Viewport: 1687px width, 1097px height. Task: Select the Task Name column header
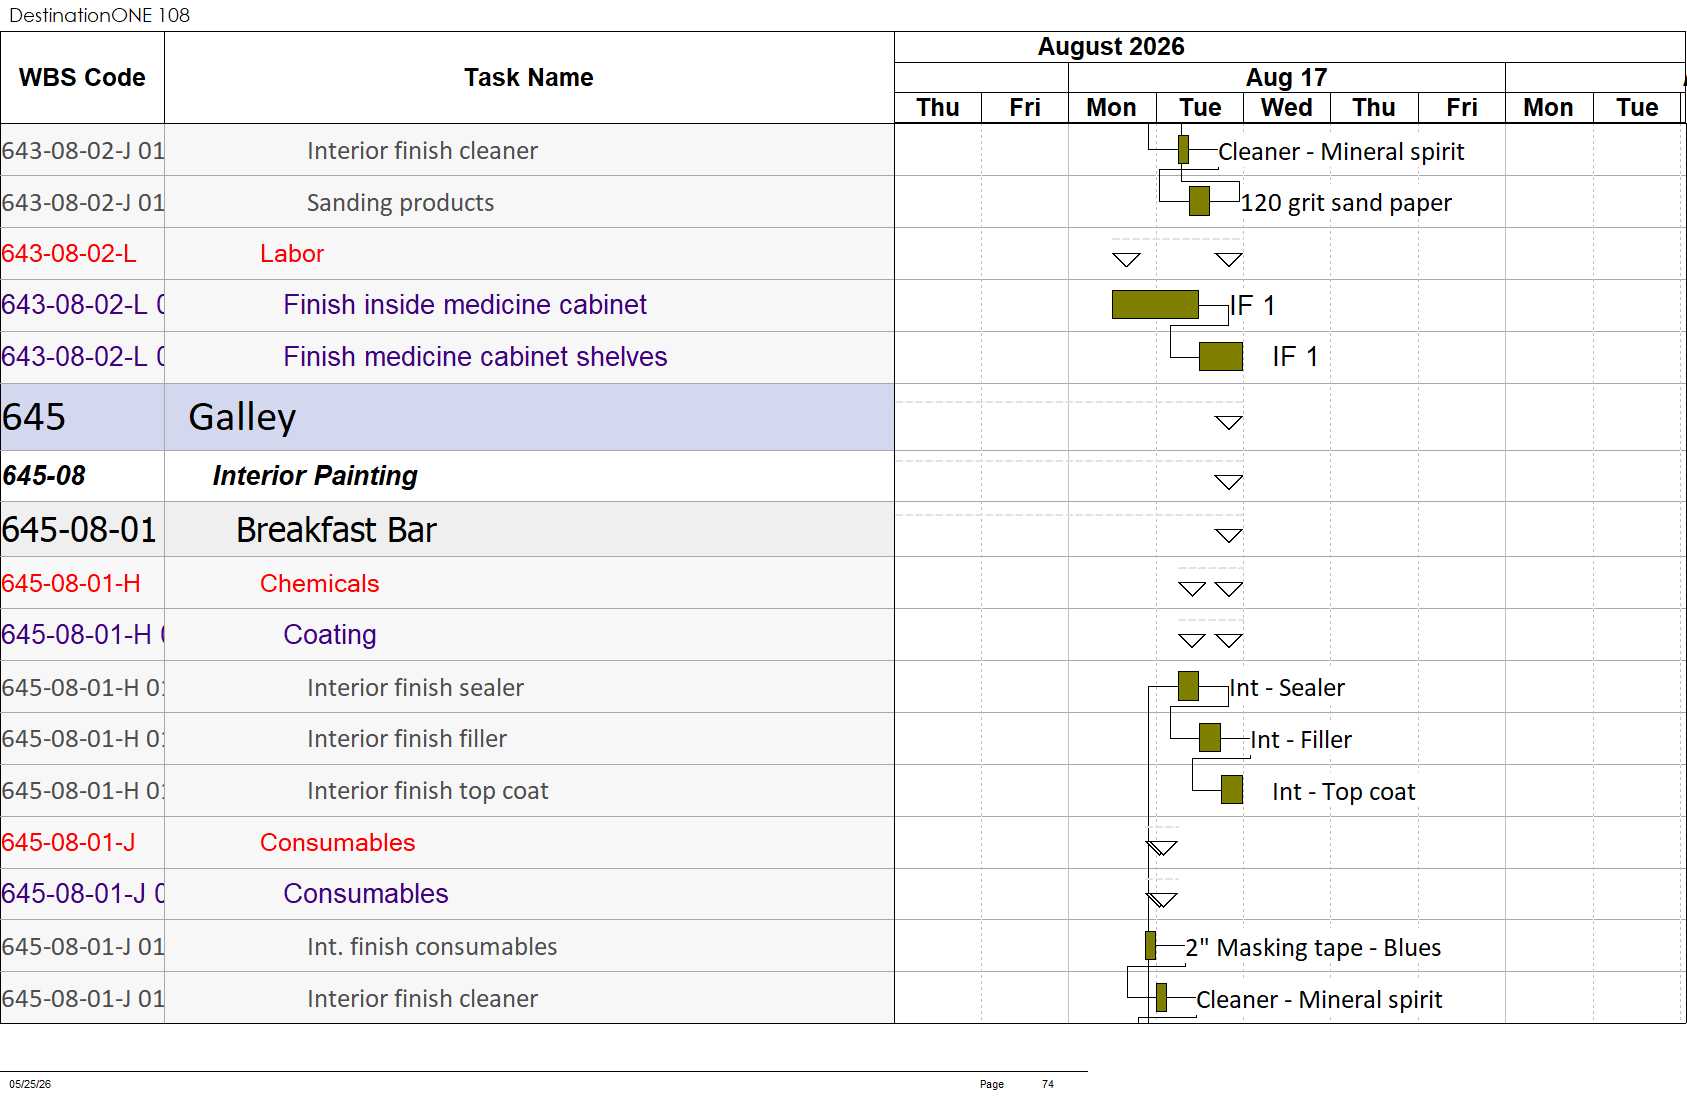click(x=529, y=77)
